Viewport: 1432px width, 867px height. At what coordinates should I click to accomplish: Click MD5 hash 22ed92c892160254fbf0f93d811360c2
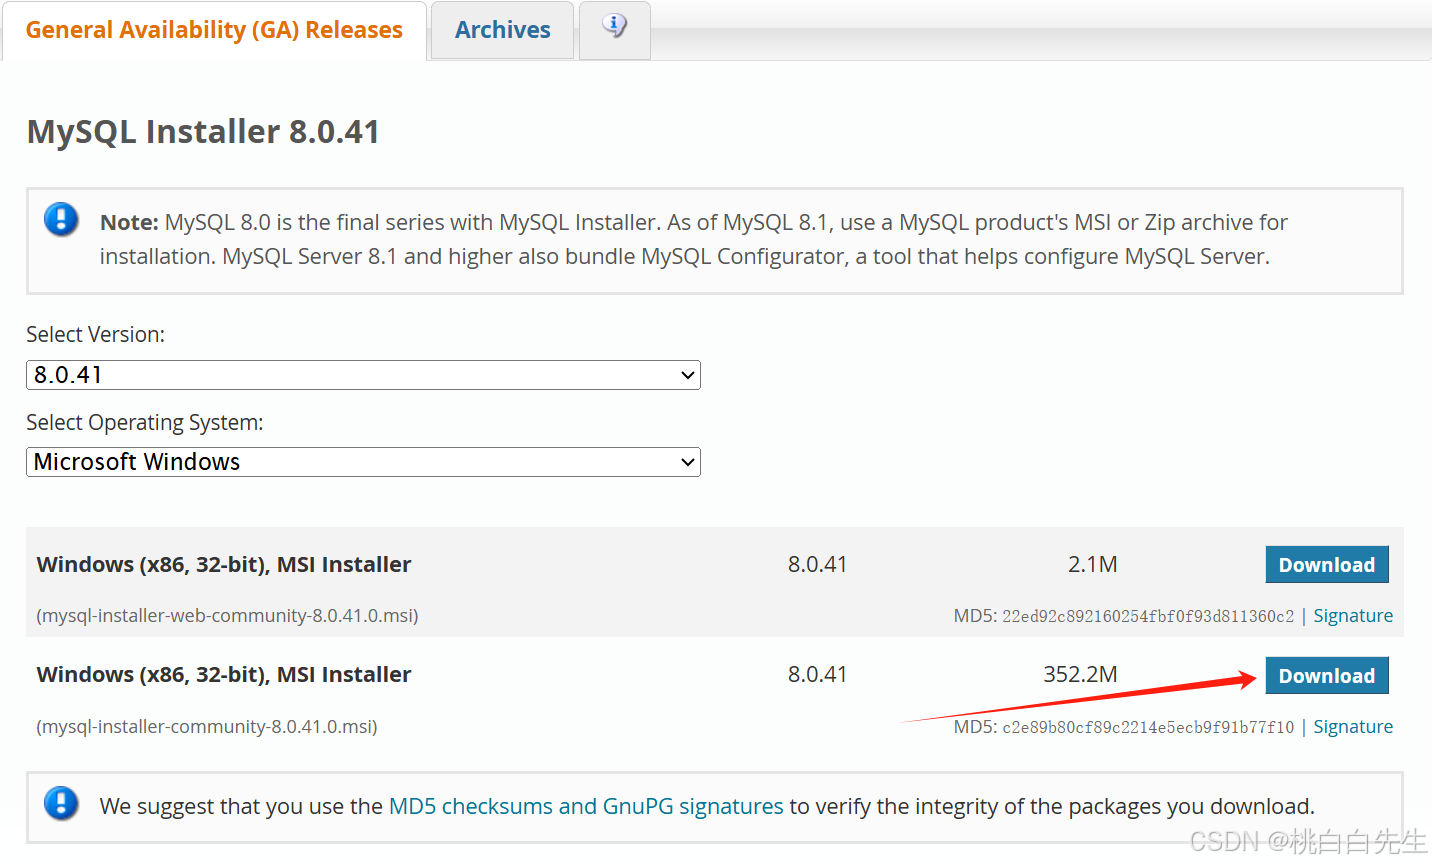pos(1148,616)
